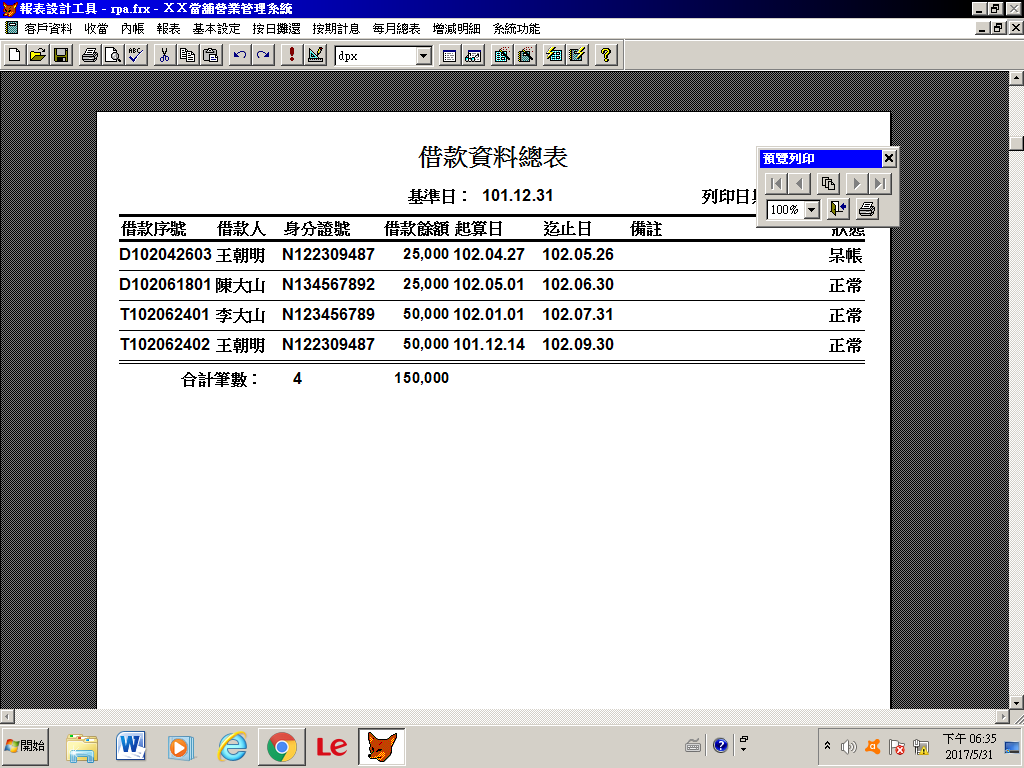Viewport: 1024px width, 768px height.
Task: Click the 開始 Start button
Action: point(25,746)
